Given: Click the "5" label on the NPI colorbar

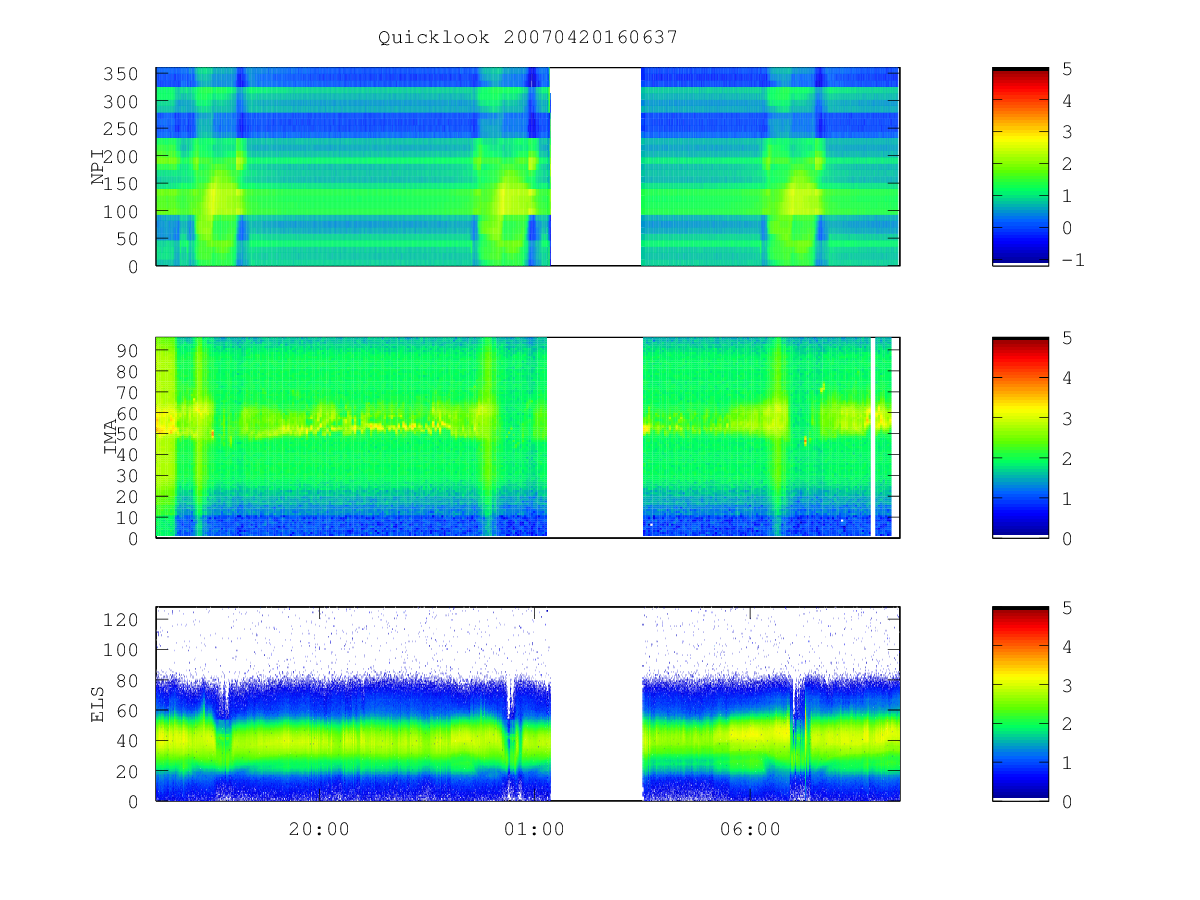Looking at the screenshot, I should (1067, 68).
